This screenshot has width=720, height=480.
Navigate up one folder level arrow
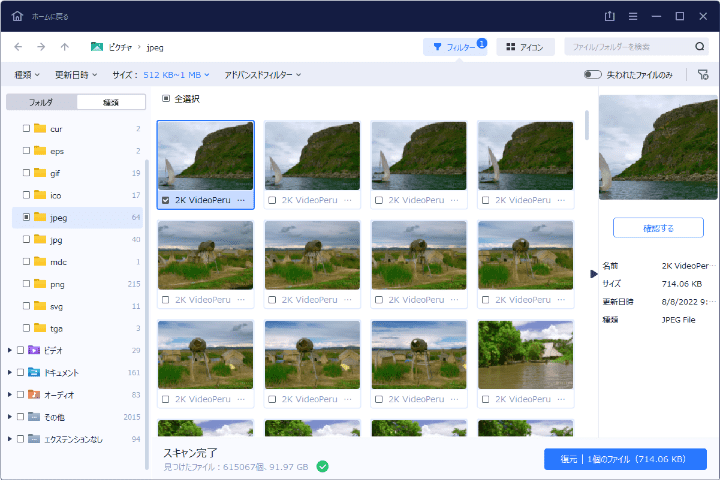pos(65,46)
